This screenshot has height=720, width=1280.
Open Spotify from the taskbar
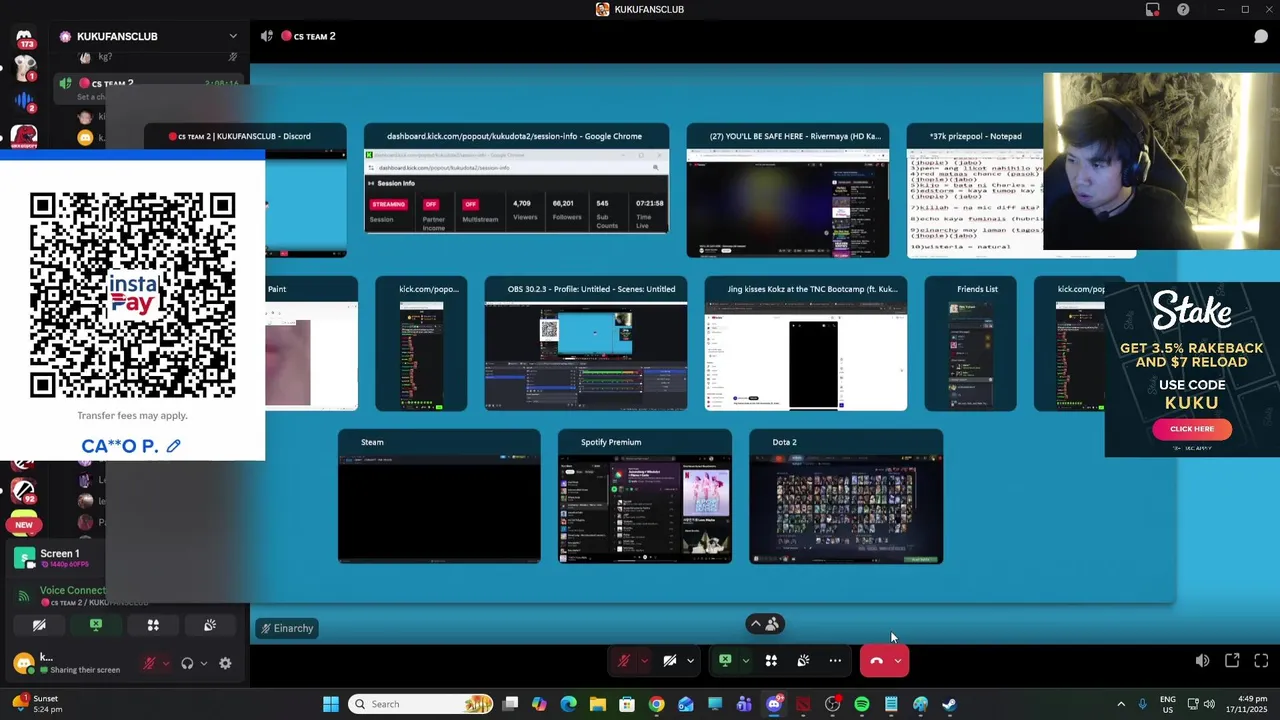(862, 704)
